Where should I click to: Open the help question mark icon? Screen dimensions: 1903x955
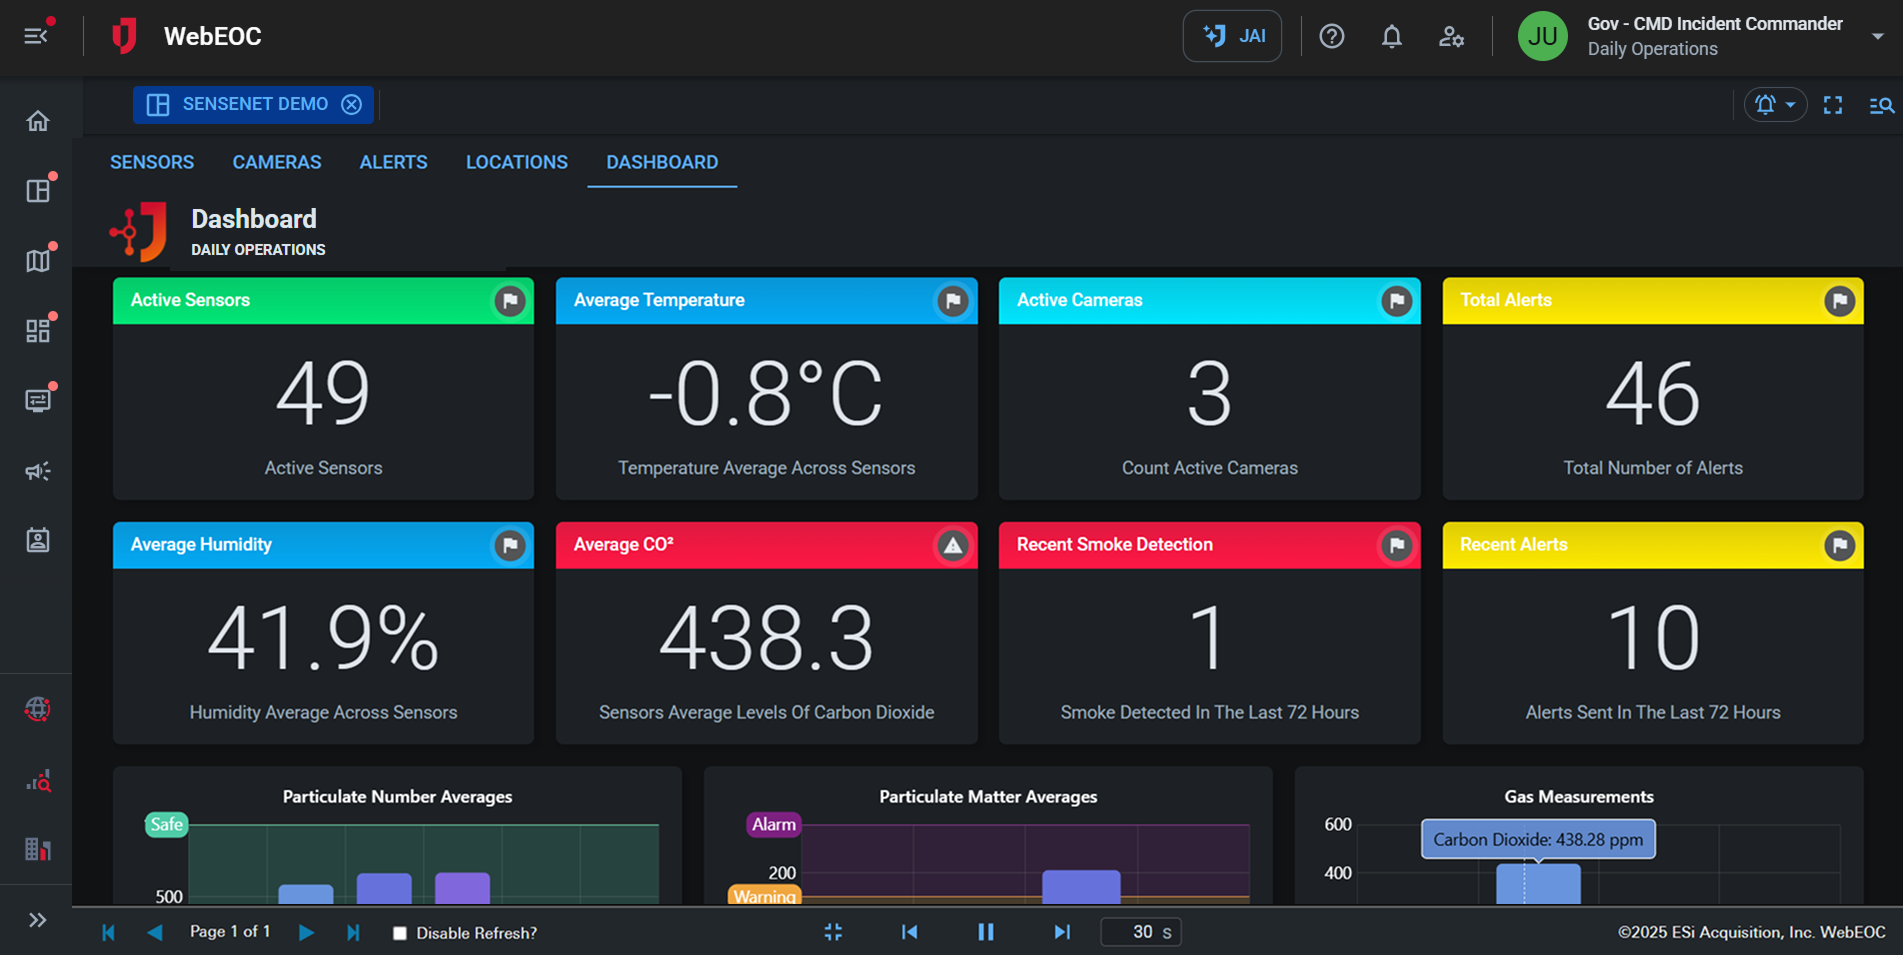(x=1331, y=37)
